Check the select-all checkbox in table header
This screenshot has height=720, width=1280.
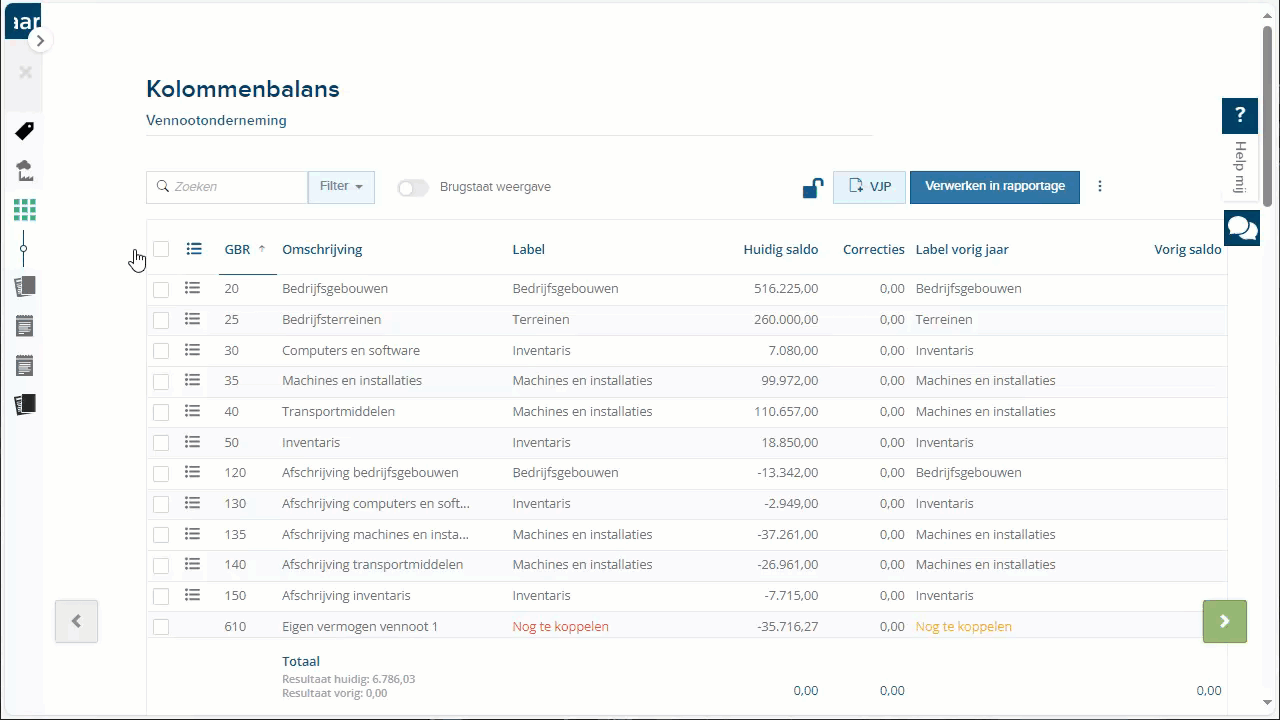pyautogui.click(x=161, y=249)
